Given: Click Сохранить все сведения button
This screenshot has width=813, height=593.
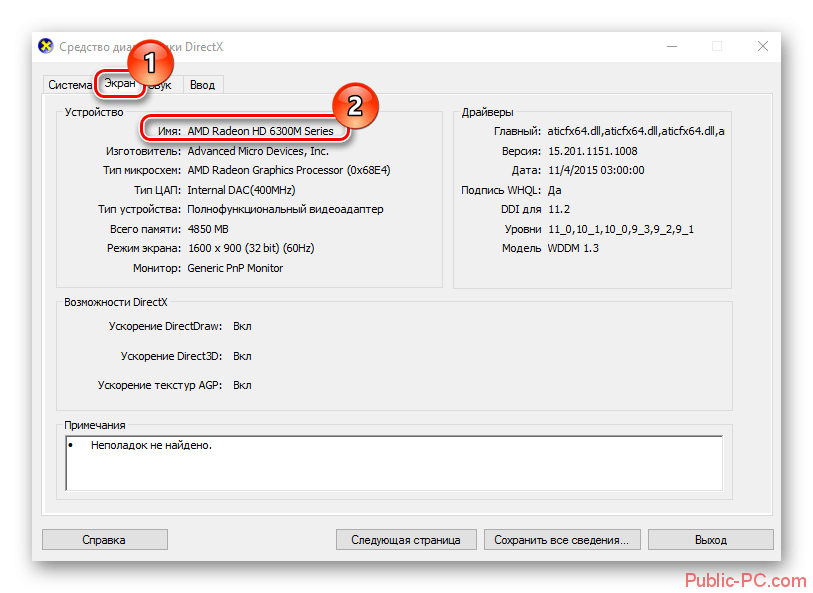Looking at the screenshot, I should click(561, 539).
